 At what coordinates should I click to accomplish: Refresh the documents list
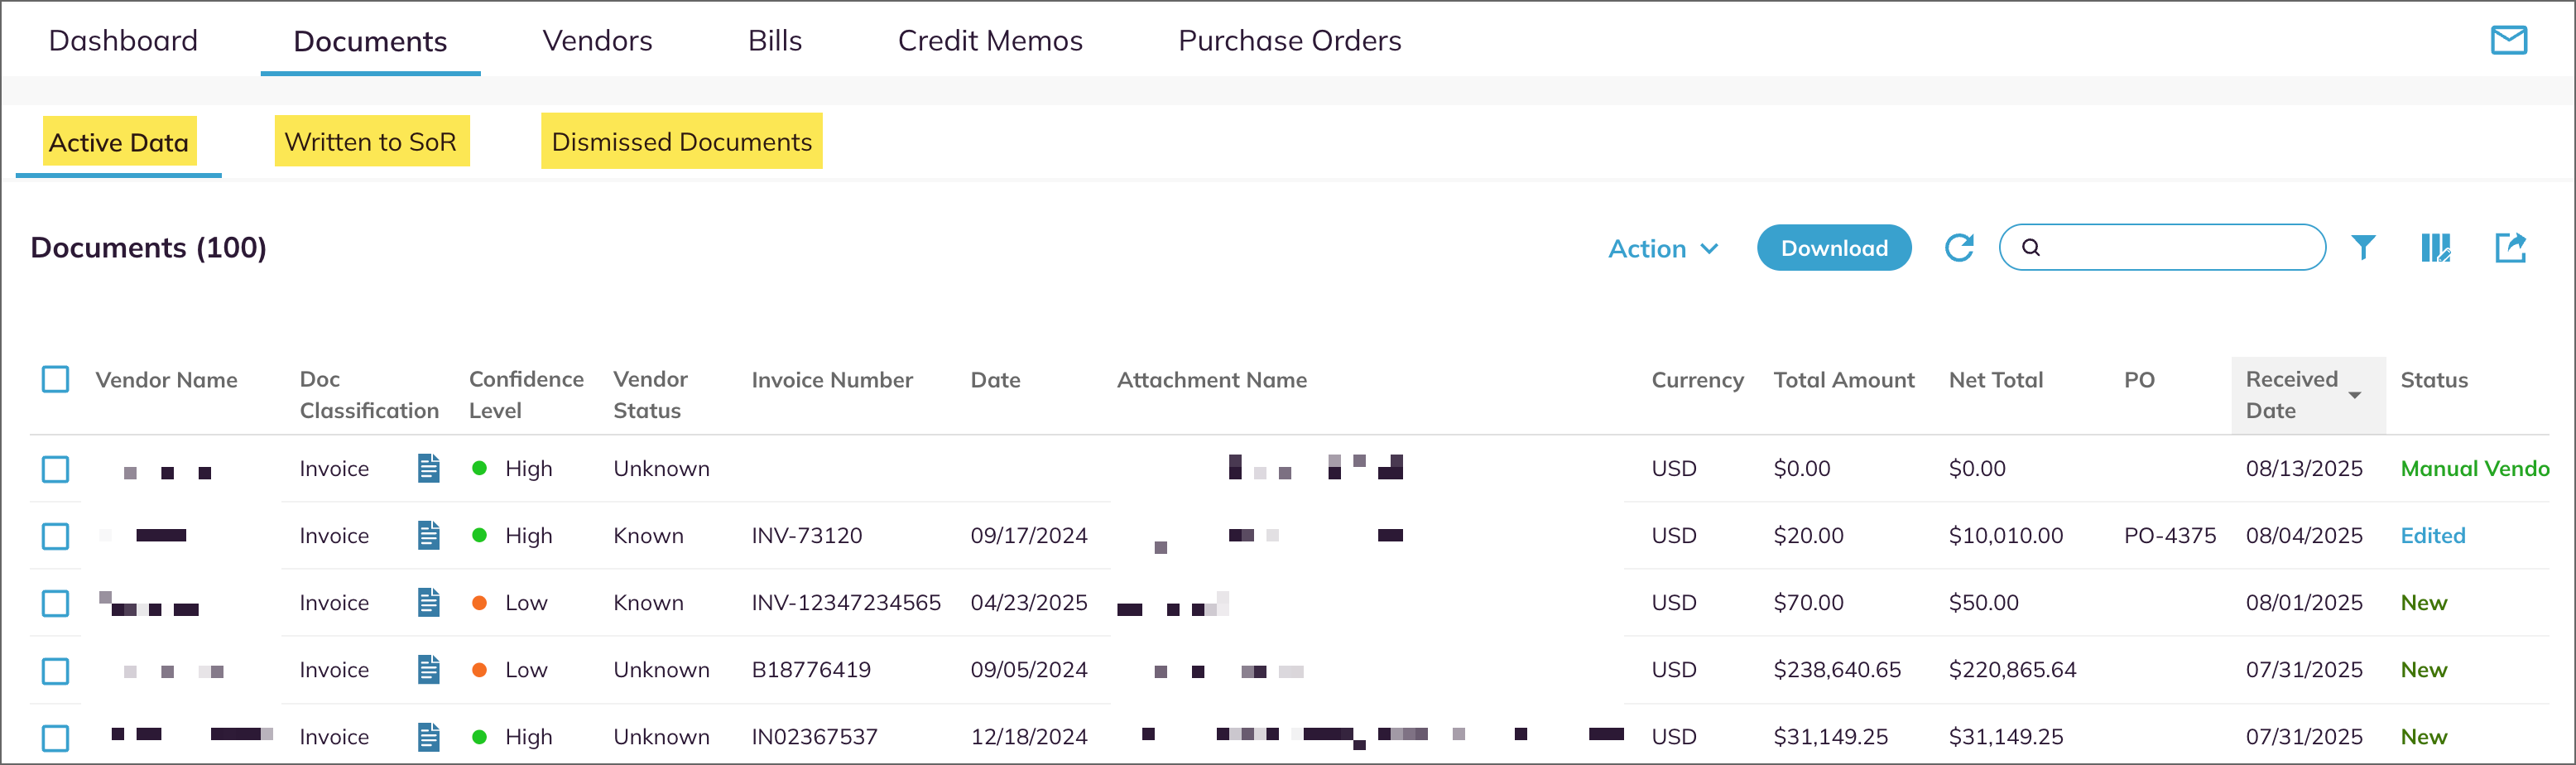click(x=1960, y=247)
